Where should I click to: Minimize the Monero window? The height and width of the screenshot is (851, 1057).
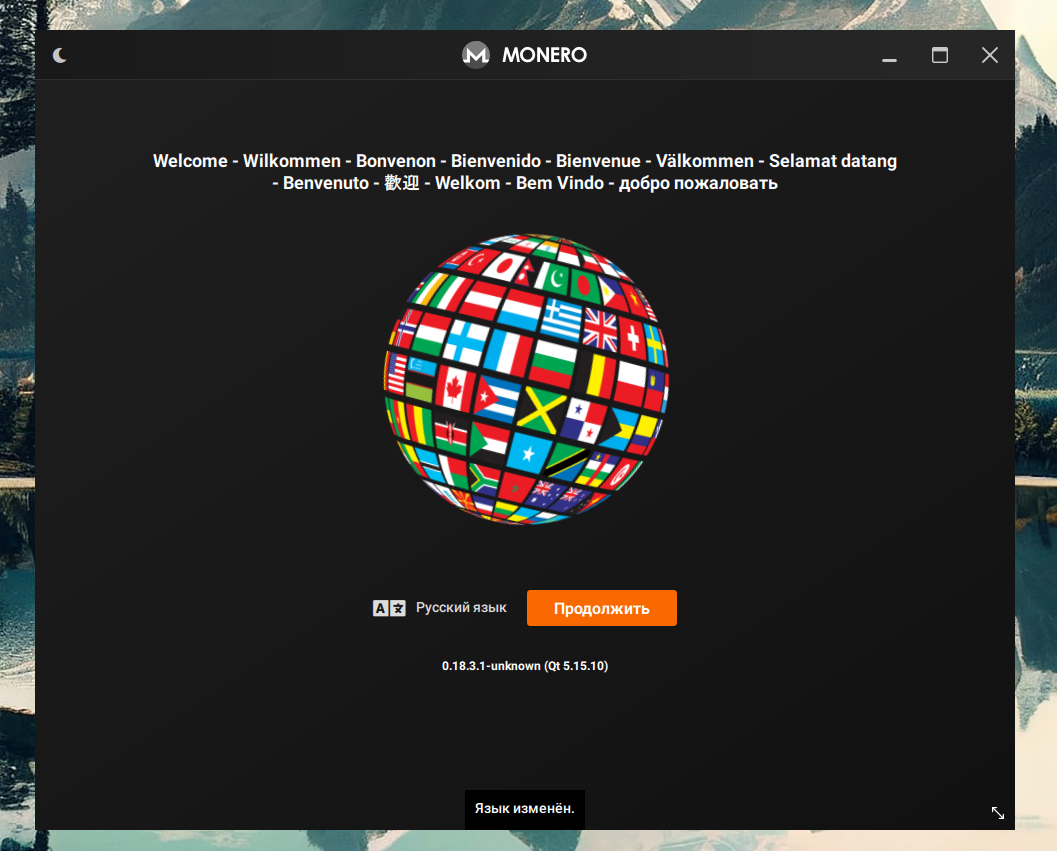coord(889,56)
